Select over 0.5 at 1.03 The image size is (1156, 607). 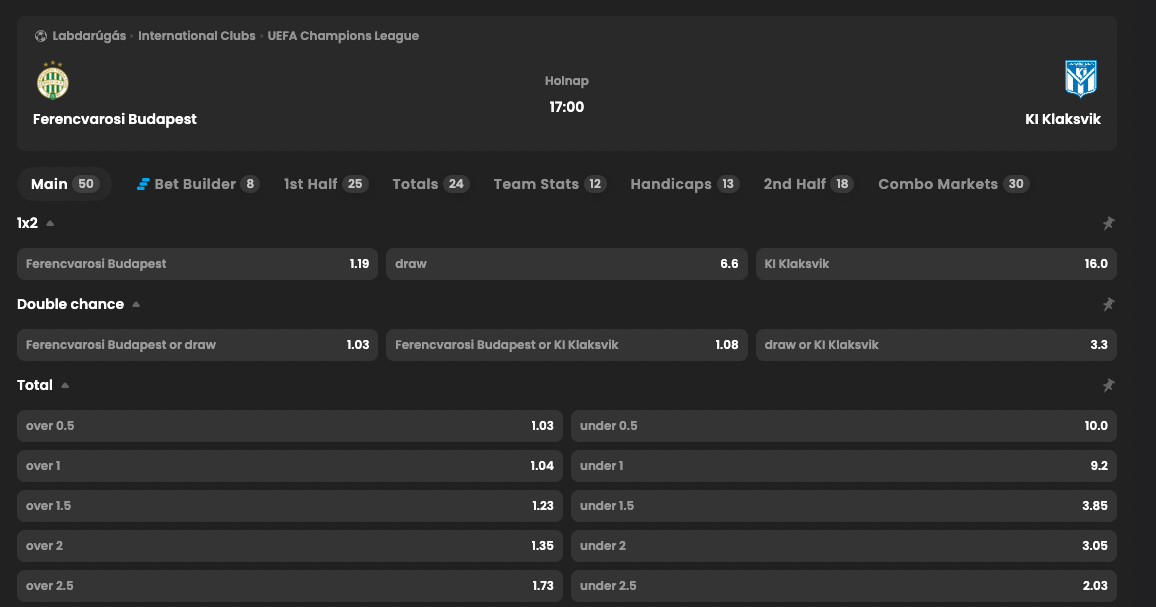290,426
